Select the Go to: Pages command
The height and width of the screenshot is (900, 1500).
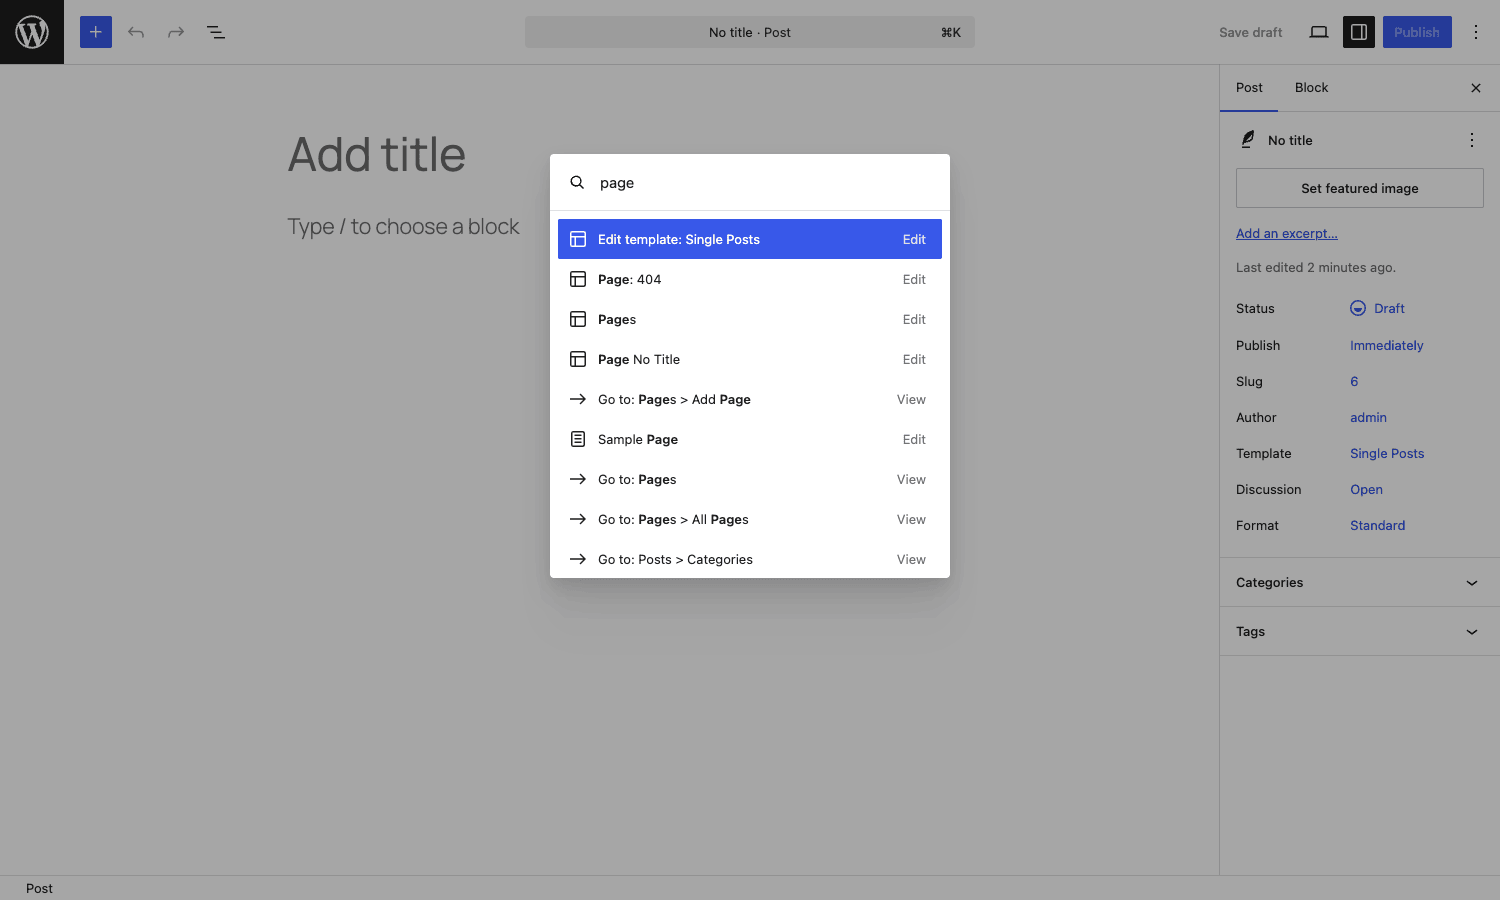click(x=750, y=479)
